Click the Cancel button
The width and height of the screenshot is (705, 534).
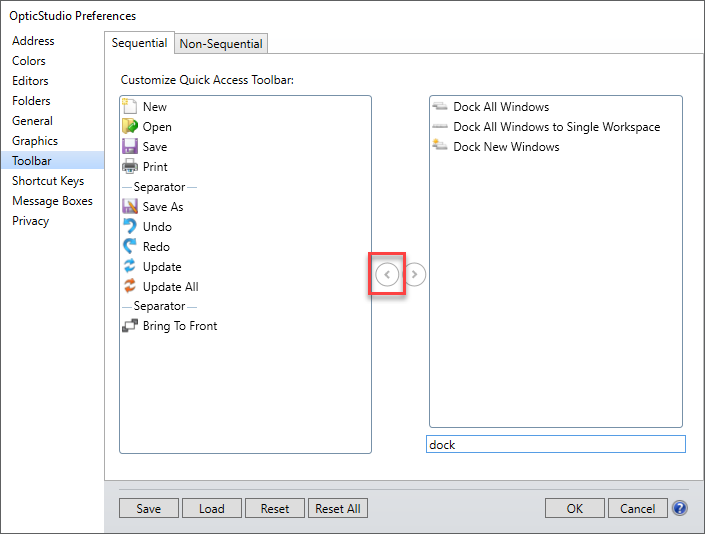coord(638,508)
